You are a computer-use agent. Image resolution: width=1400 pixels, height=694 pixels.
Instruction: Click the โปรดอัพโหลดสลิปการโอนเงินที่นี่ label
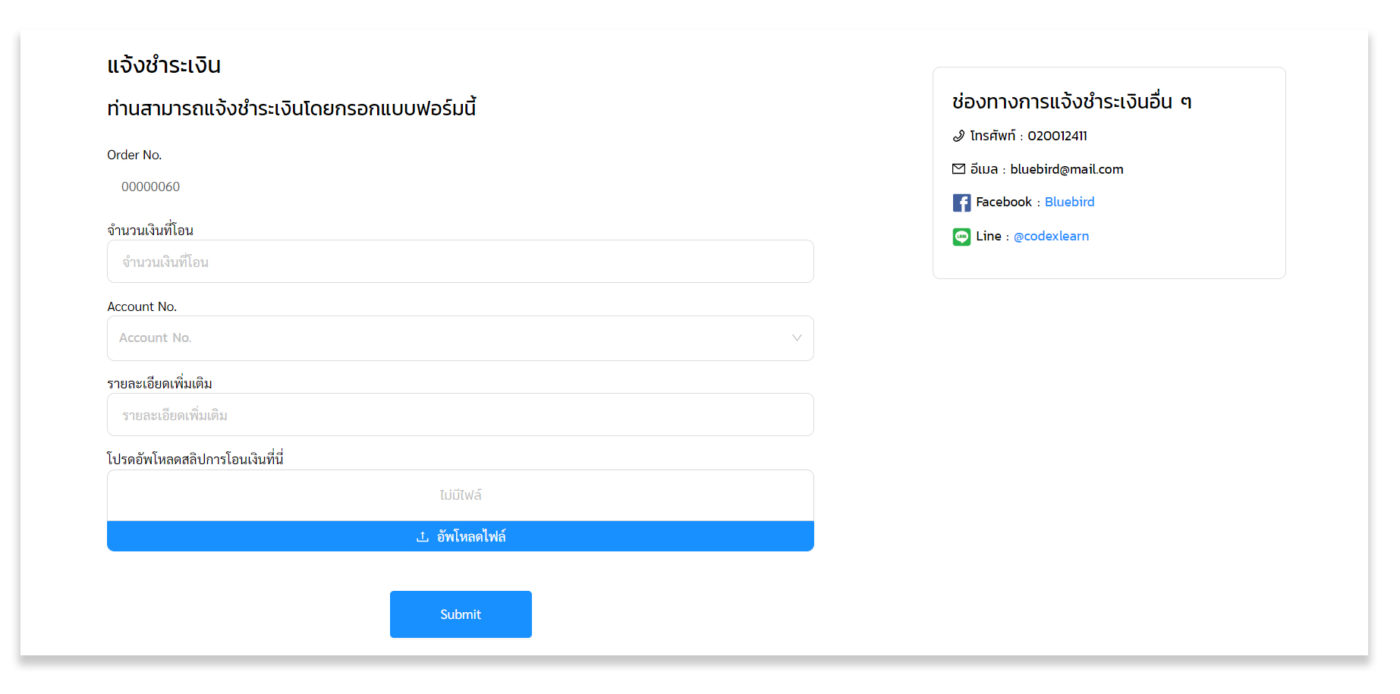[x=196, y=459]
